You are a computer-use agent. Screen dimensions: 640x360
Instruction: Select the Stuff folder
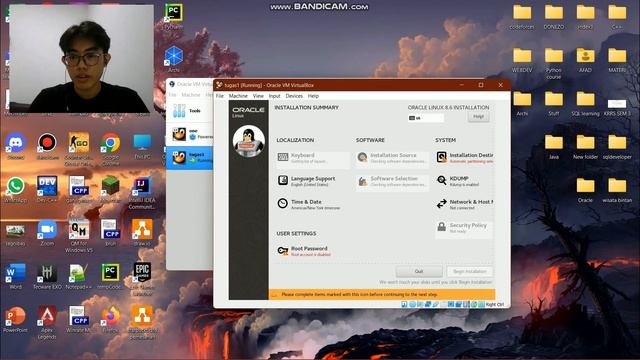[554, 104]
